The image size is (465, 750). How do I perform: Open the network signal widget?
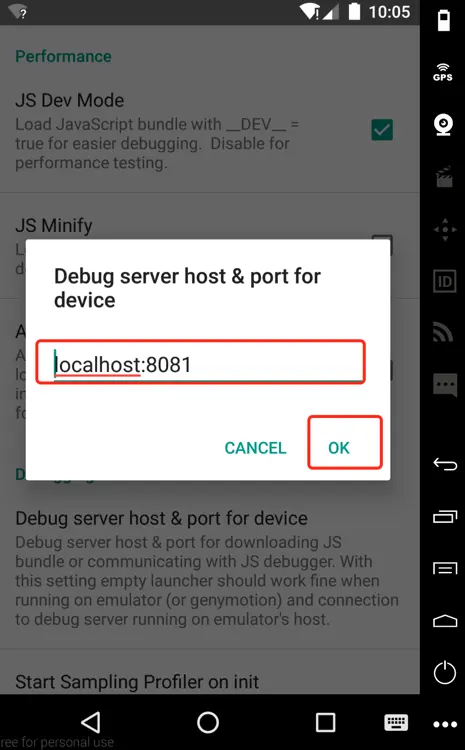pyautogui.click(x=443, y=332)
